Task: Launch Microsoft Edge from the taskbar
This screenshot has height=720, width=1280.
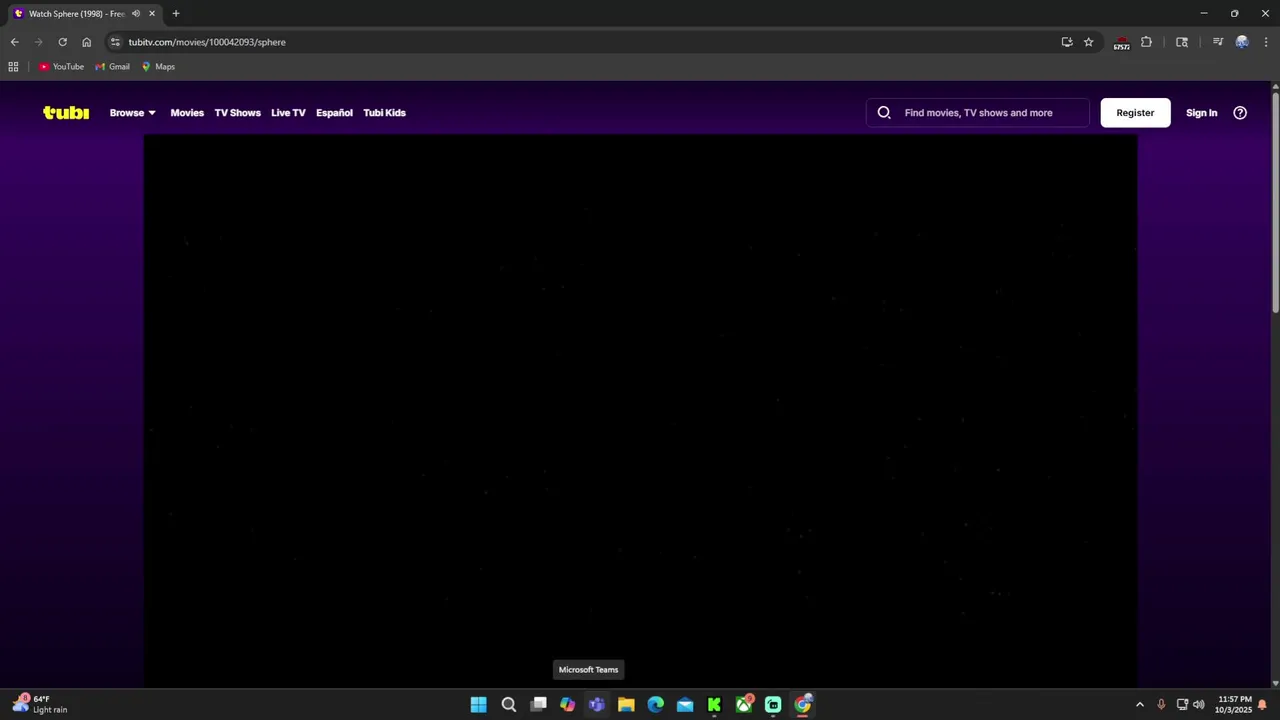Action: pos(656,705)
